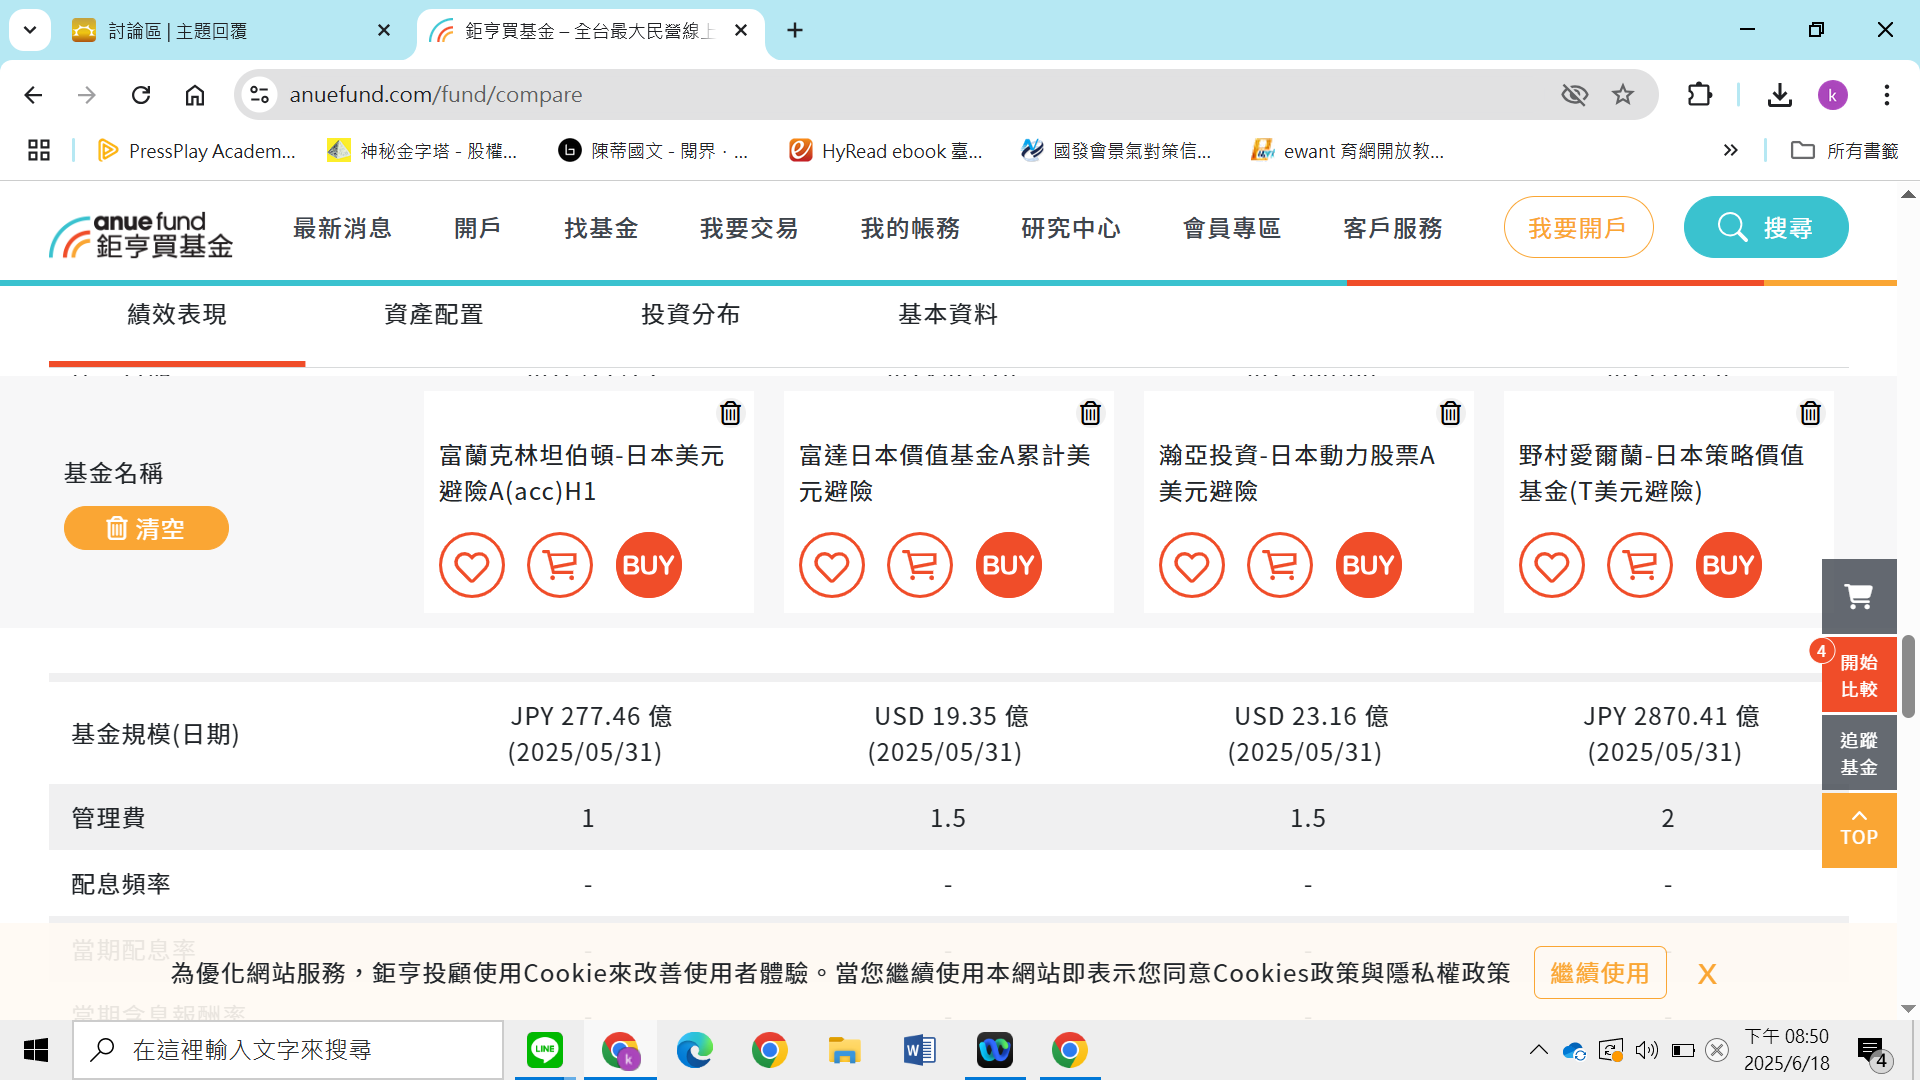Open HyRead ebook bookmark
Screen dimensions: 1920x1080
[x=886, y=151]
